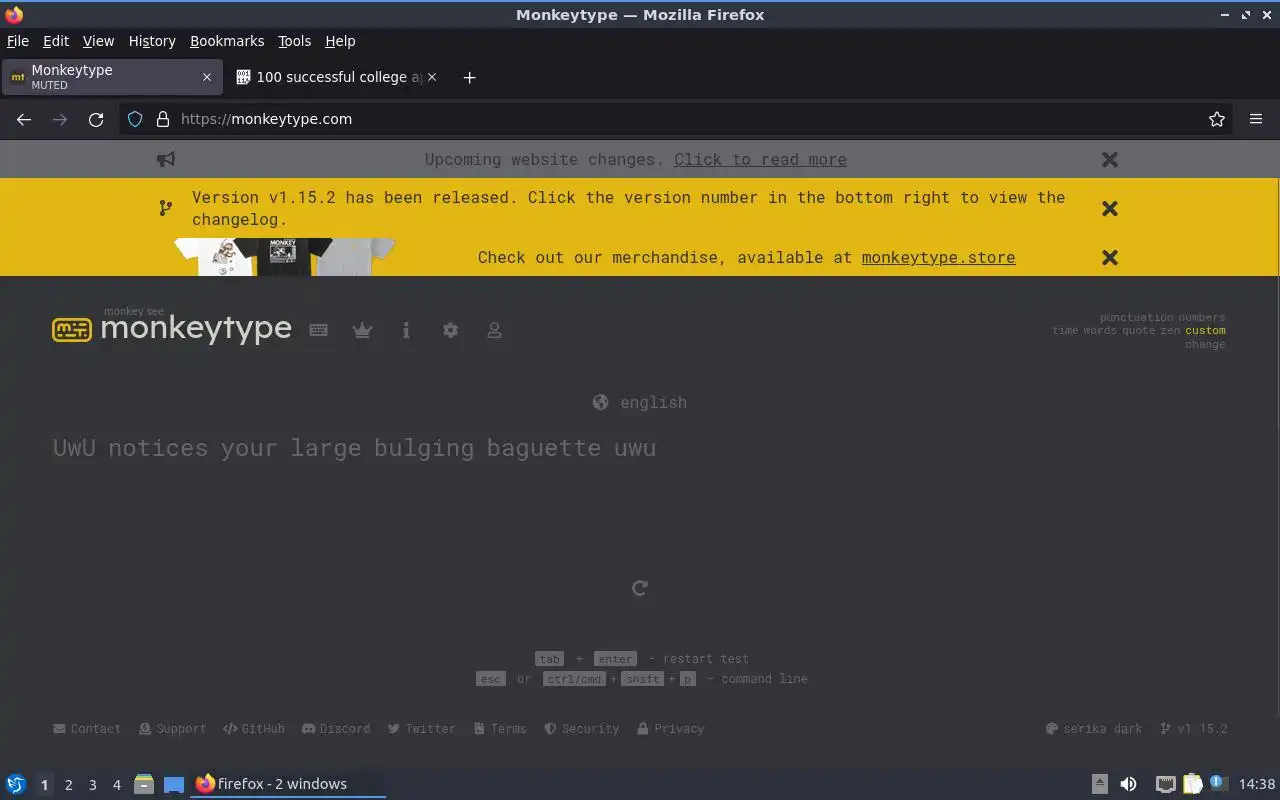1280x800 pixels.
Task: Go back to the previous page
Action: coord(24,119)
